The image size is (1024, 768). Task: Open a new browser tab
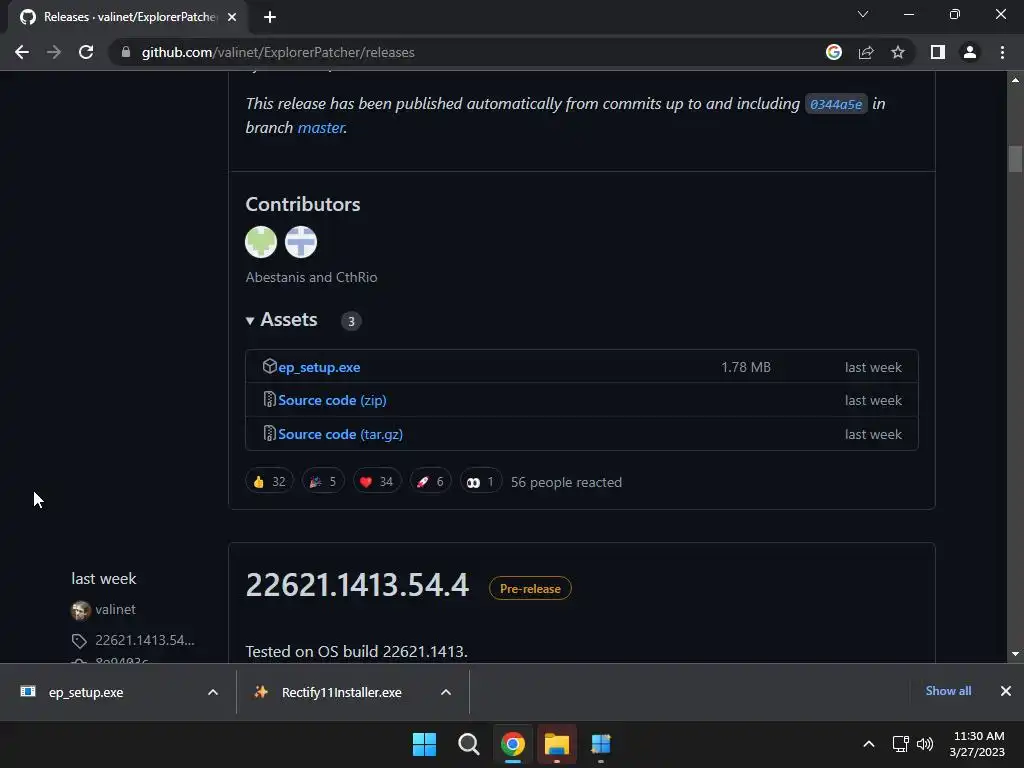tap(270, 17)
